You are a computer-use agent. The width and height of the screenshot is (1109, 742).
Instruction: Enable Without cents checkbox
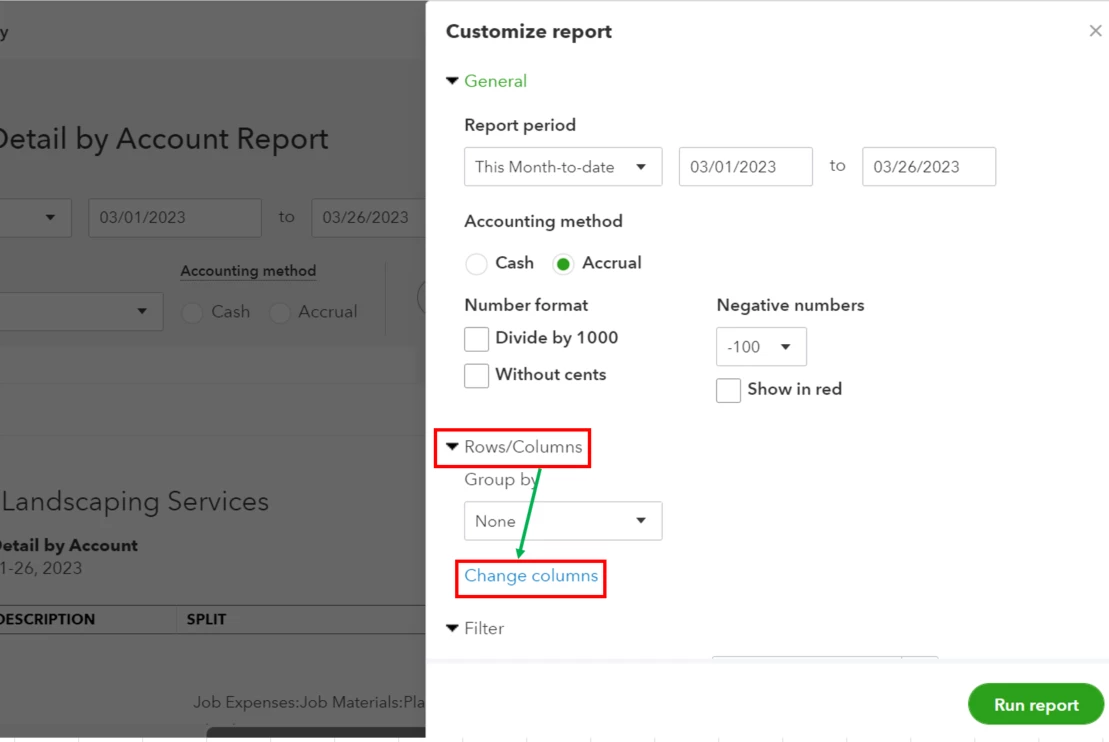476,376
